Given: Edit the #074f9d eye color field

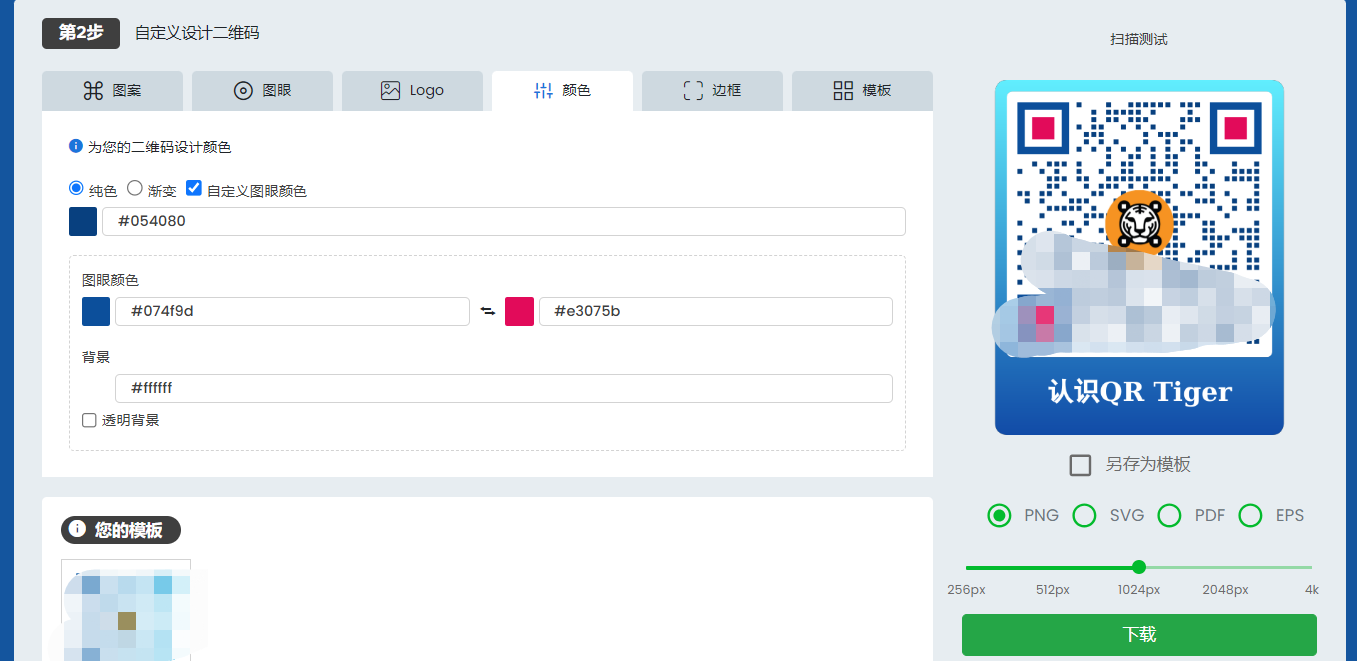Looking at the screenshot, I should pyautogui.click(x=292, y=311).
